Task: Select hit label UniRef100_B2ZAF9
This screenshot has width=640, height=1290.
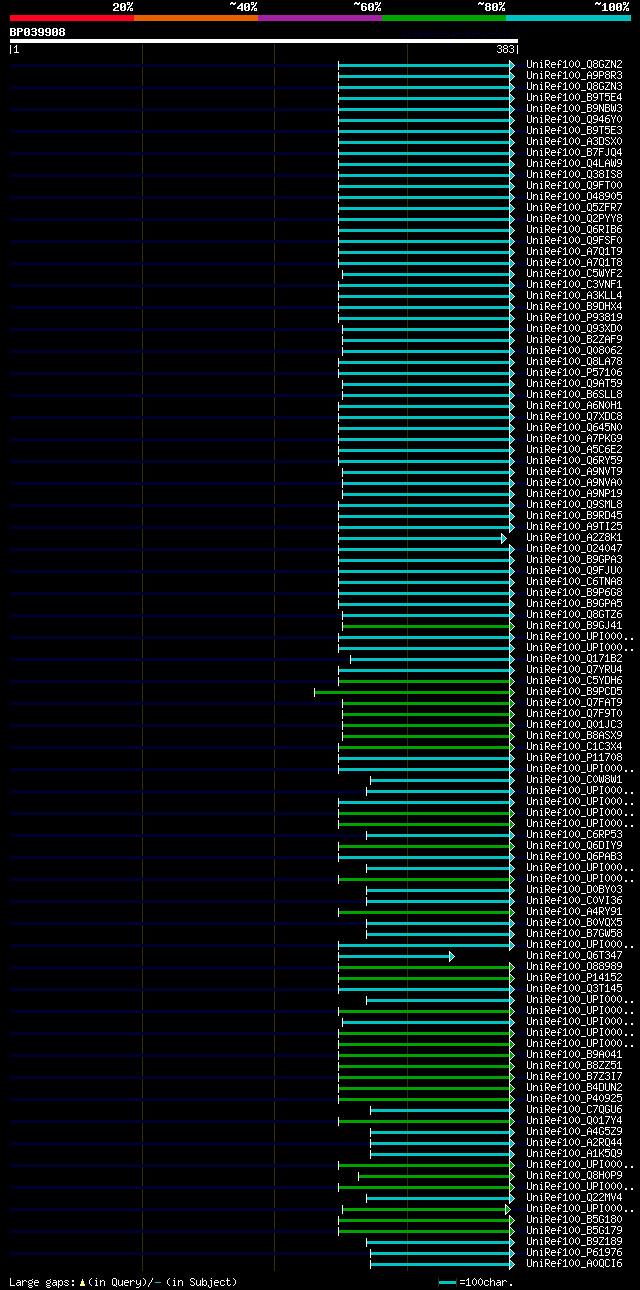Action: coord(574,339)
